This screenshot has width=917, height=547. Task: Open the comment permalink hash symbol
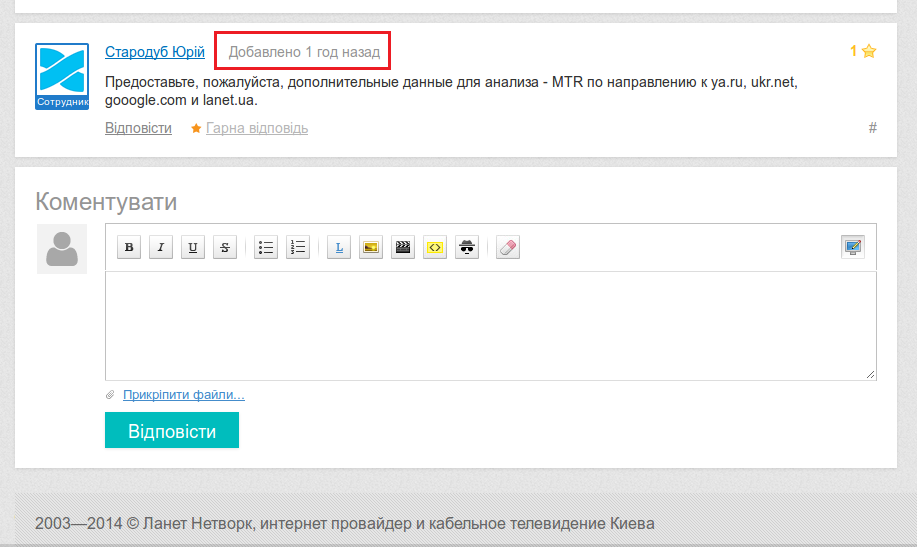872,128
